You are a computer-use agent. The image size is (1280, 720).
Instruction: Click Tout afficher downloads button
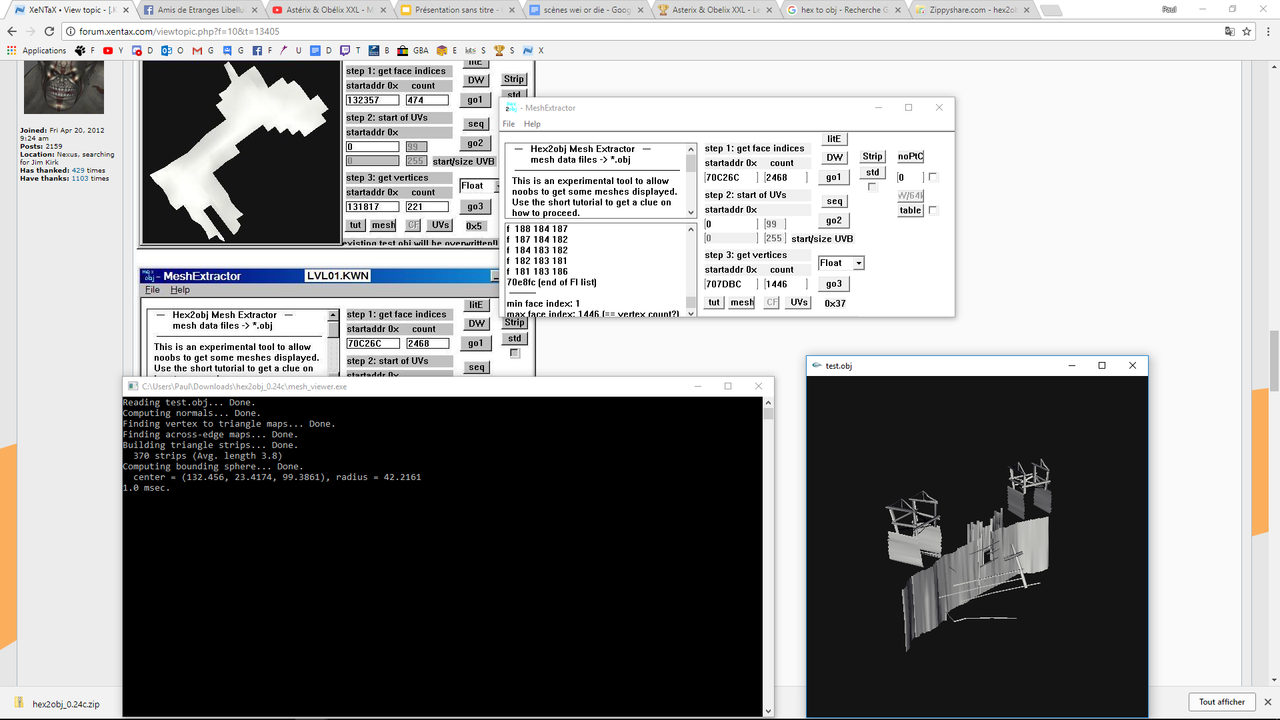coord(1221,702)
